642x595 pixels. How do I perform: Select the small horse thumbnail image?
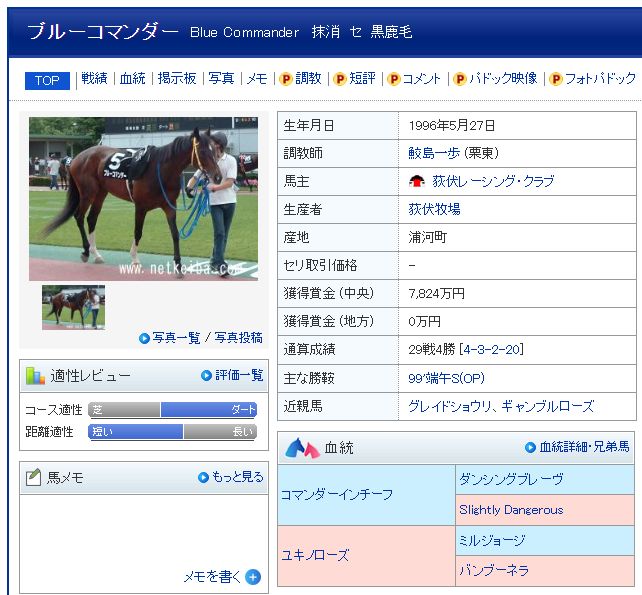(73, 308)
